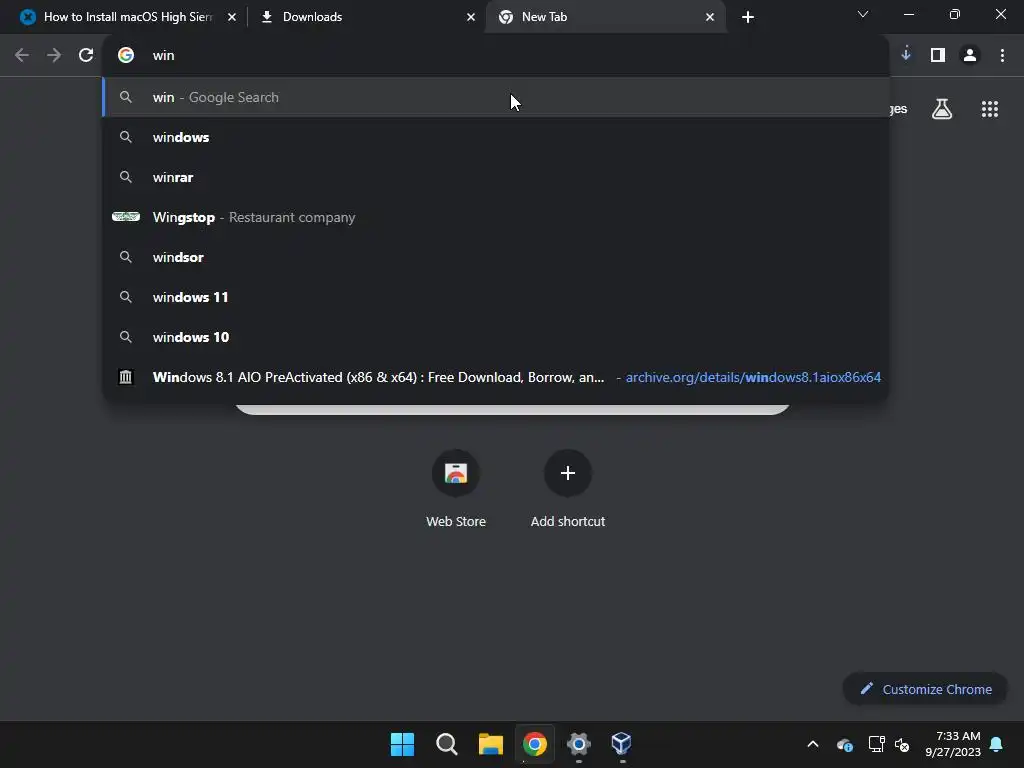Reload the current page
1024x768 pixels.
tap(86, 56)
